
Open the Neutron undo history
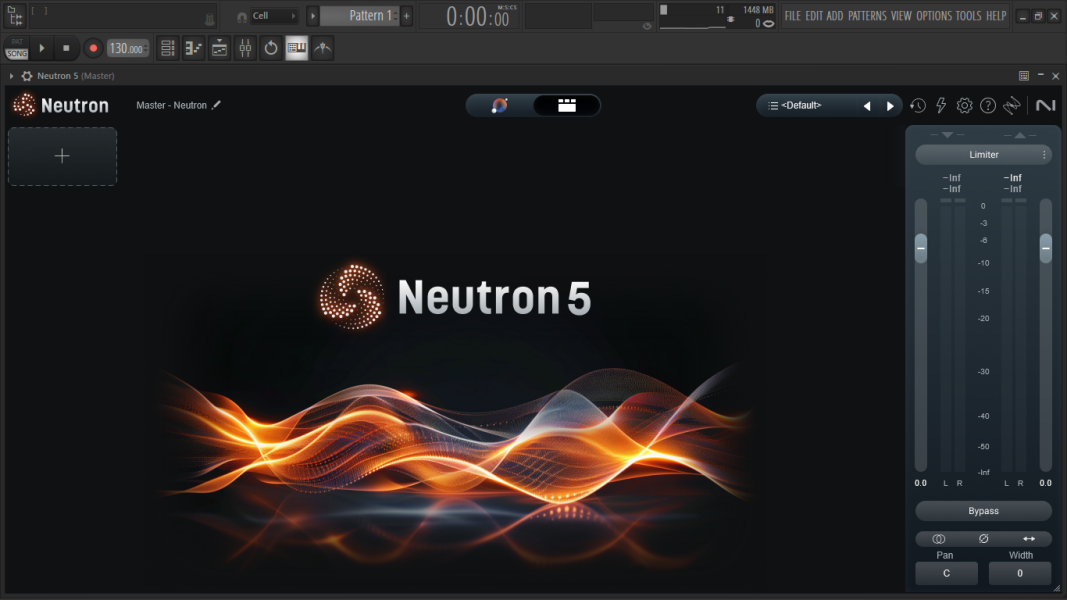917,106
